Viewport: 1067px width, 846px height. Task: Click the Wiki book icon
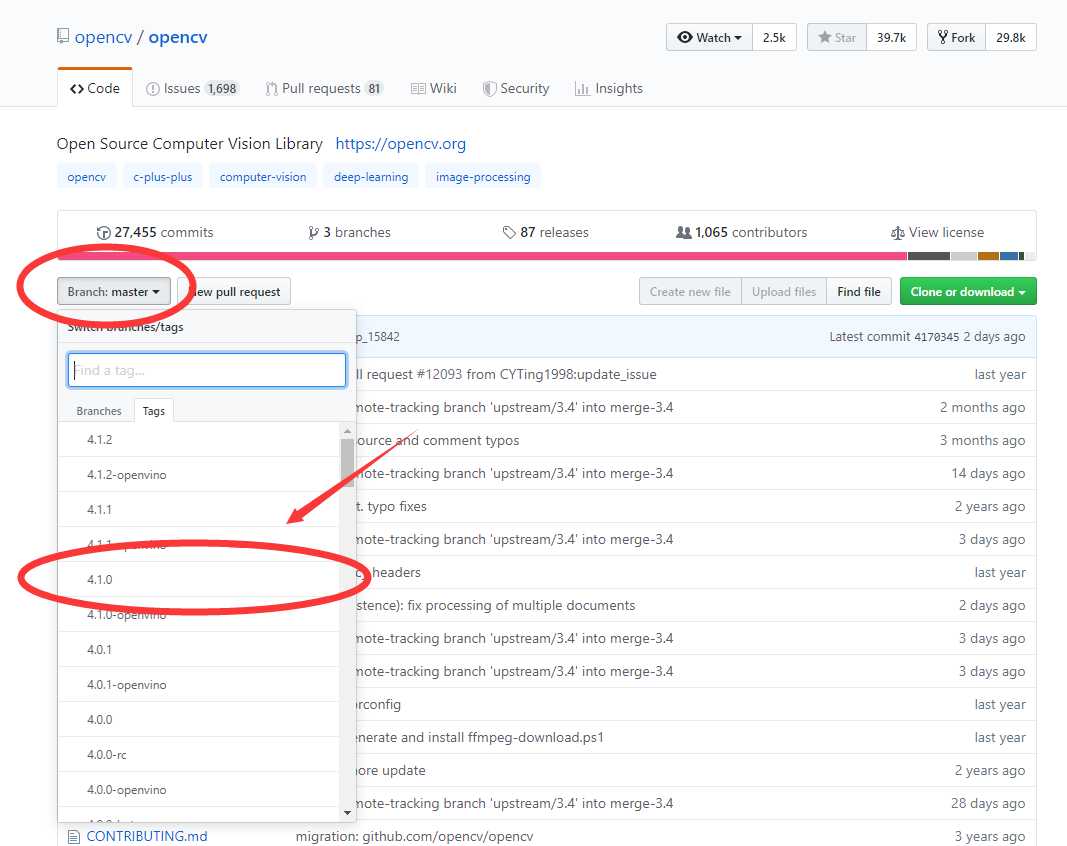coord(418,89)
